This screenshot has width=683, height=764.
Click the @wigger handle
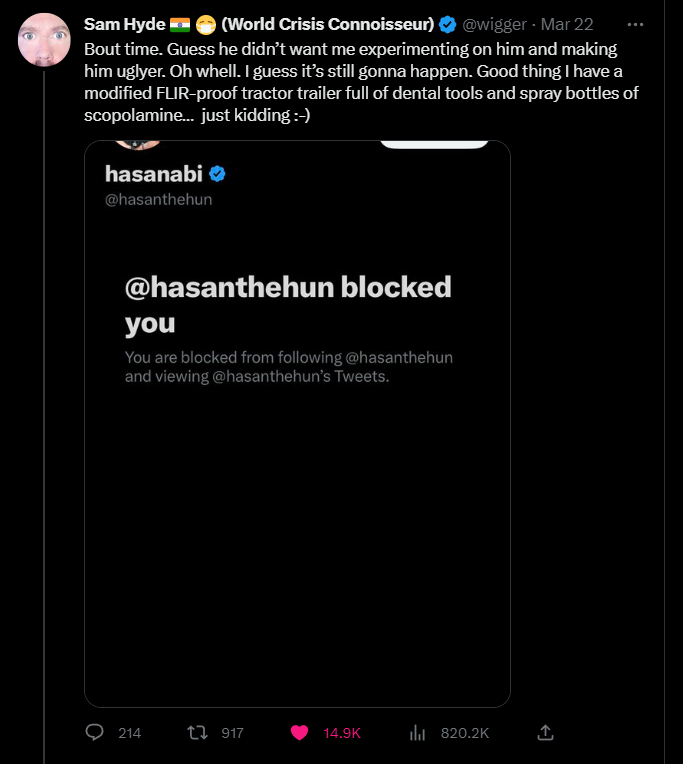click(494, 24)
